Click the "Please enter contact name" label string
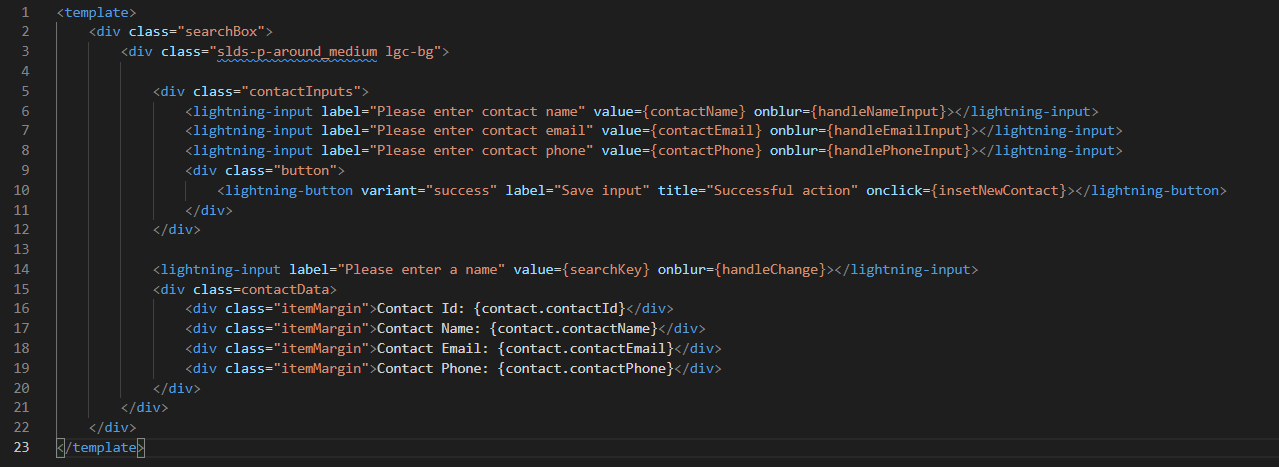Screen dimensions: 1279x467 477,111
